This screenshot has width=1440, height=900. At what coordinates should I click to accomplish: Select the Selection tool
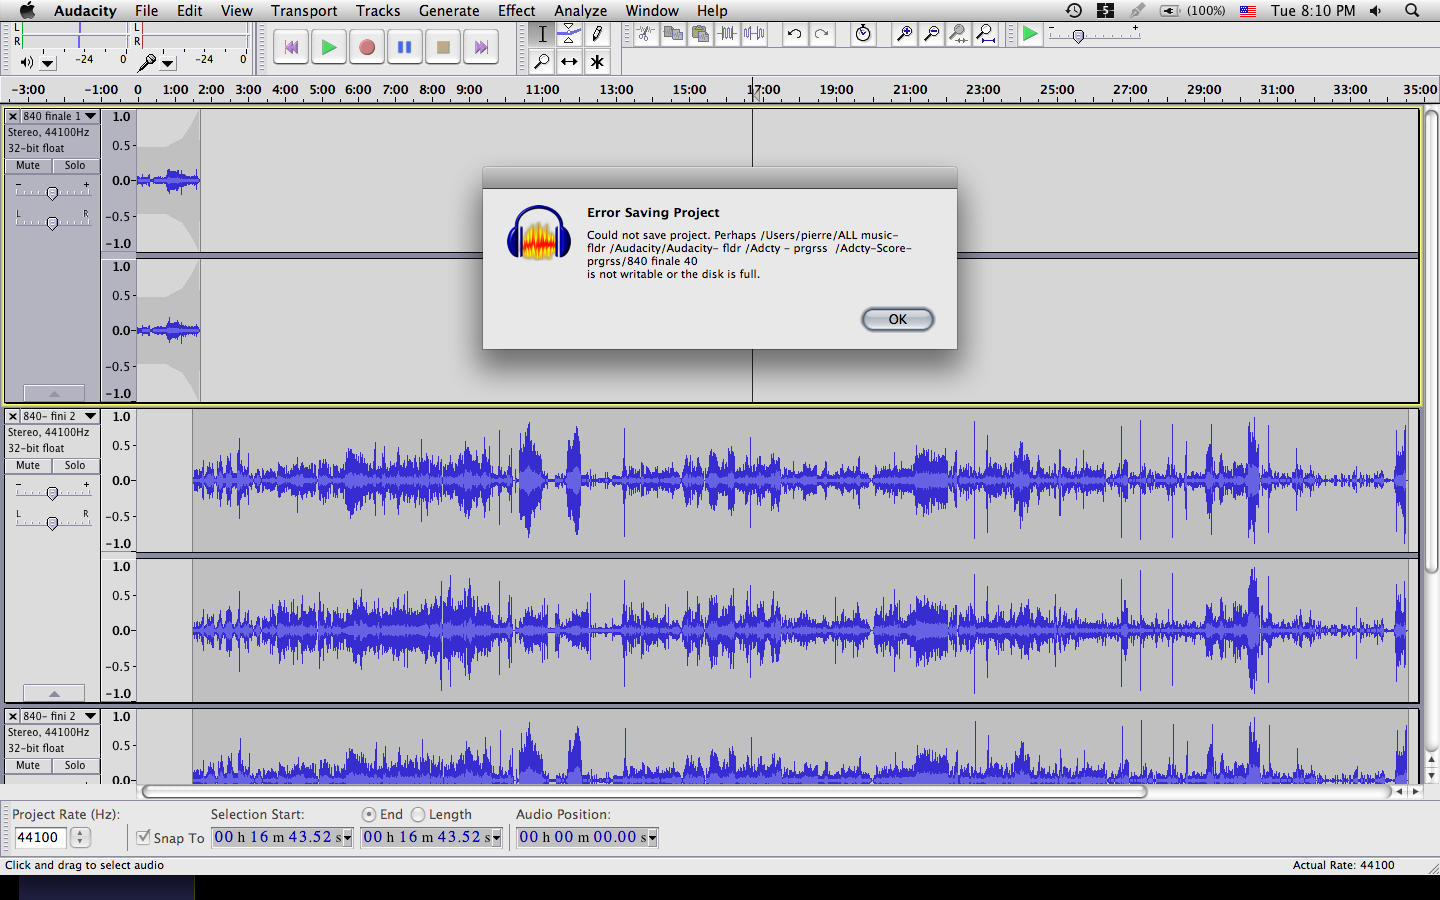tap(543, 33)
